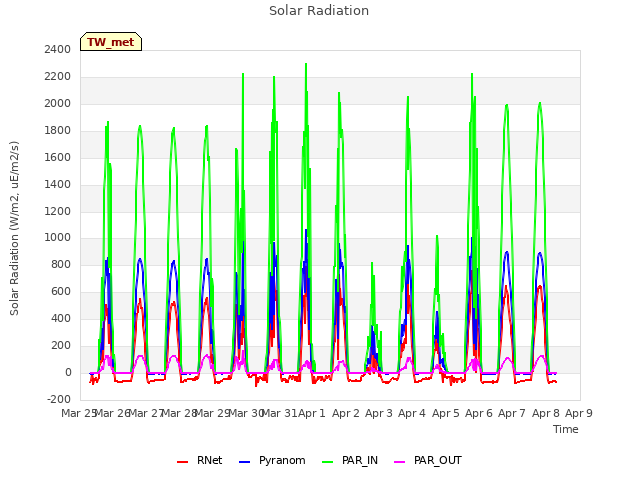Click the vertical Solar Radiation axis label
Image resolution: width=640 pixels, height=480 pixels.
[x=14, y=228]
